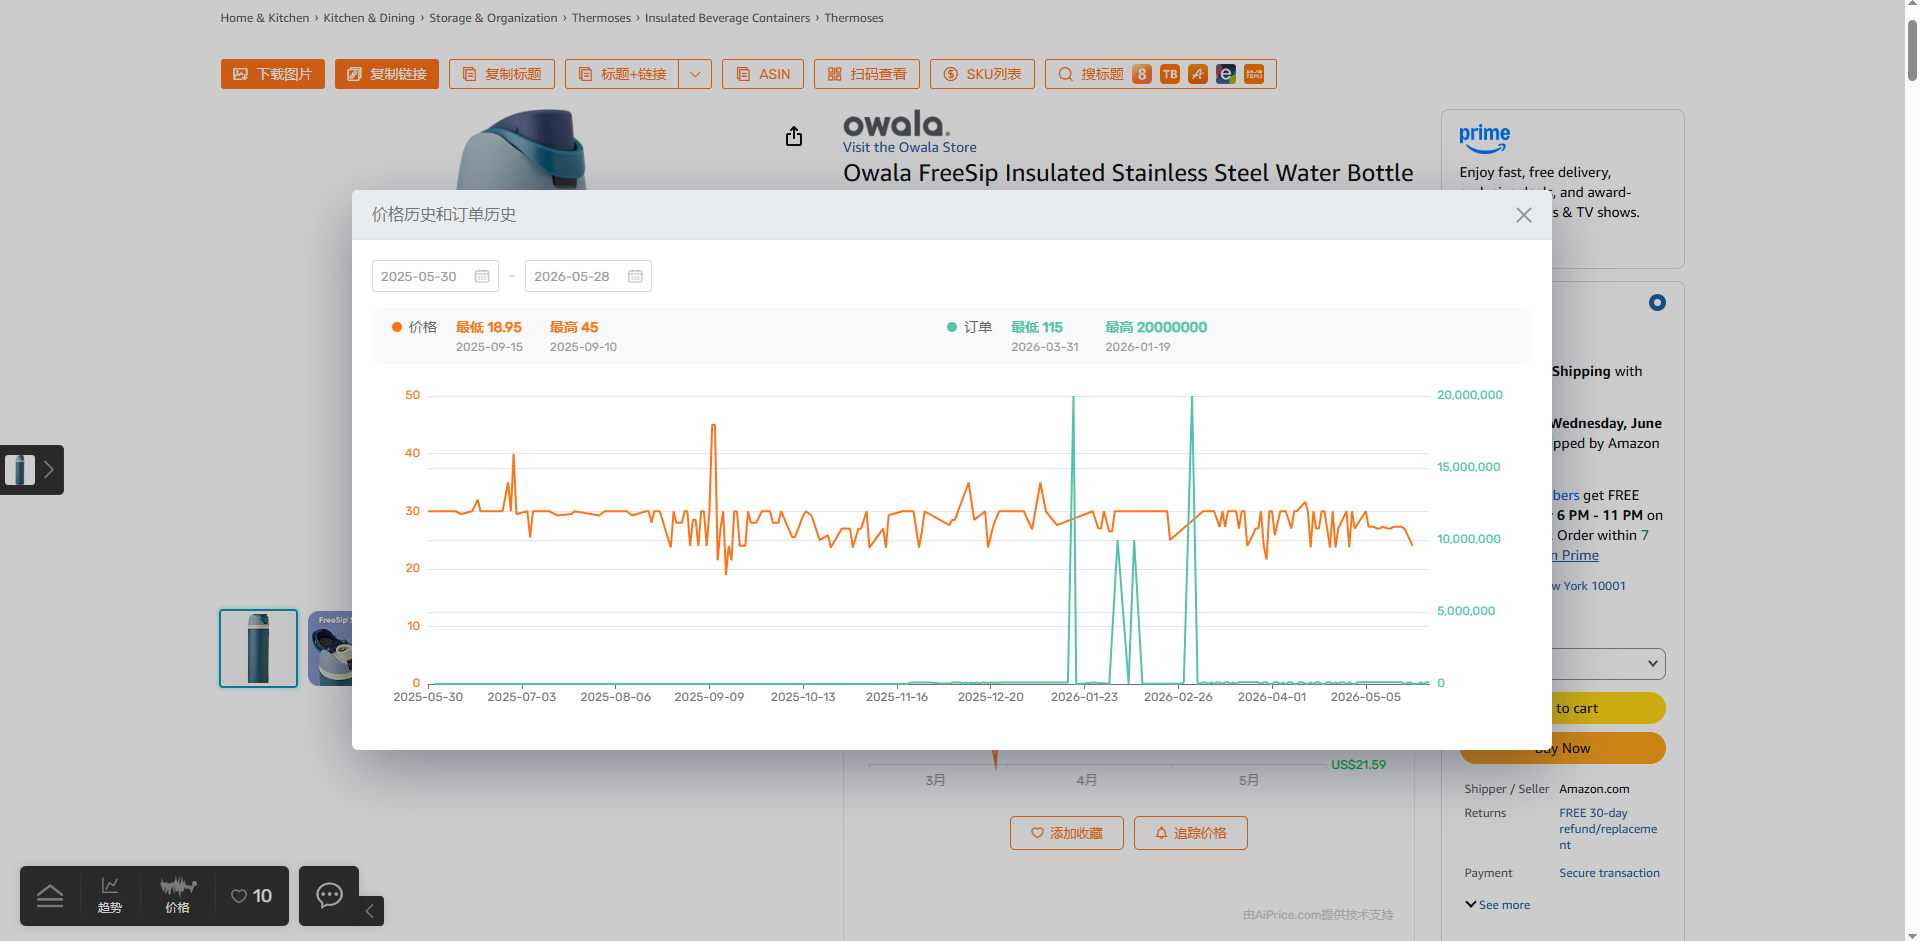
Task: Click the 2025-09-09 x-axis label
Action: [709, 697]
